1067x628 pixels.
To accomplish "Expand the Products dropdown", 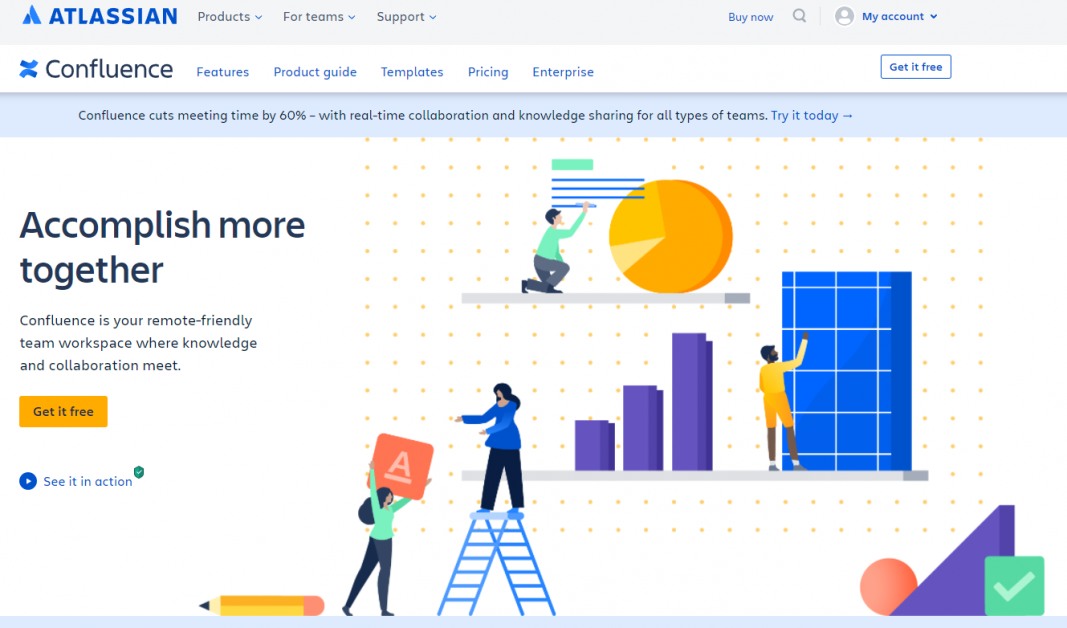I will click(x=230, y=16).
